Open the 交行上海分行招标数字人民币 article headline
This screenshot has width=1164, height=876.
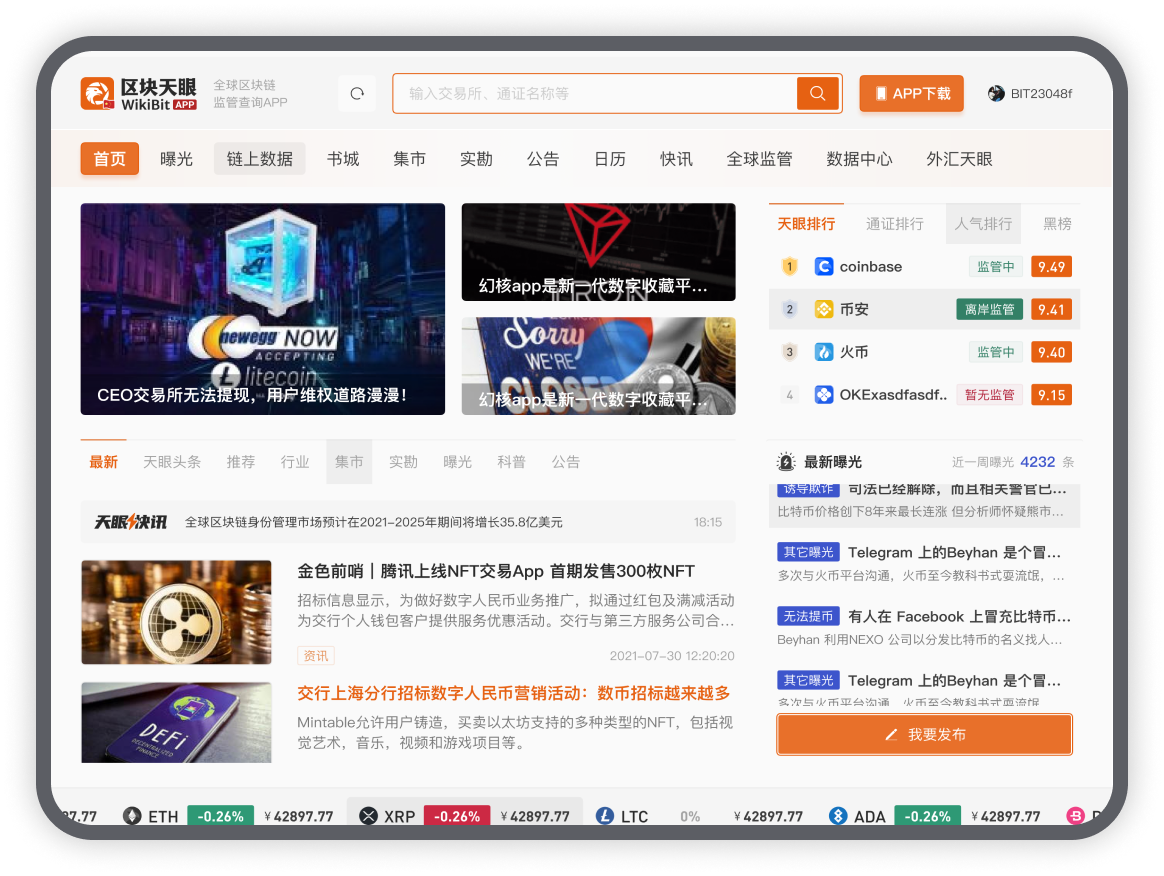[x=514, y=693]
